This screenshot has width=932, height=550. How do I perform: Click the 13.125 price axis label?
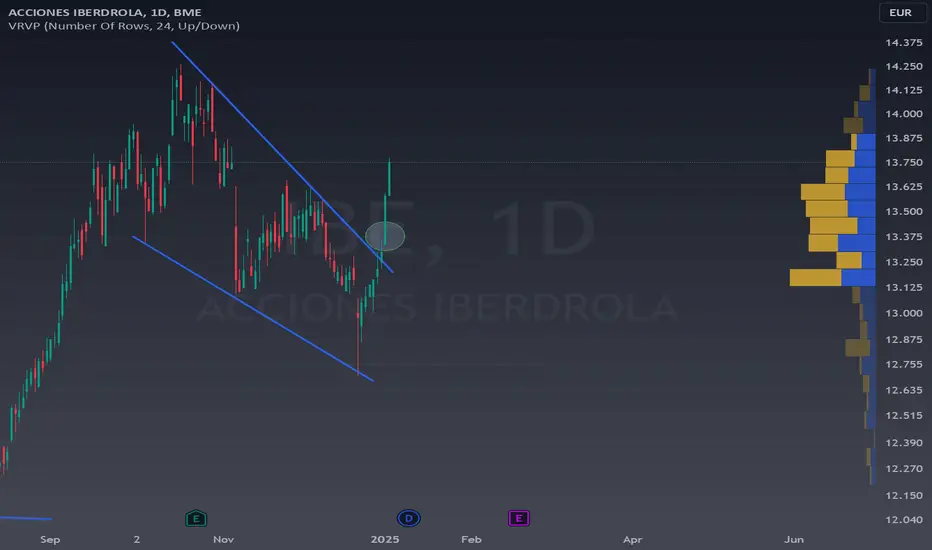903,287
